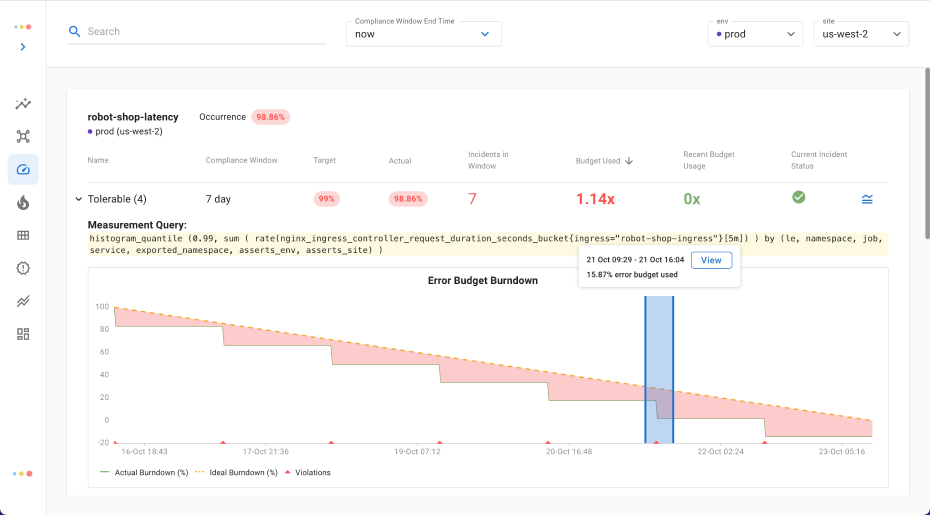Open the alert circle icon in sidebar

pyautogui.click(x=23, y=268)
